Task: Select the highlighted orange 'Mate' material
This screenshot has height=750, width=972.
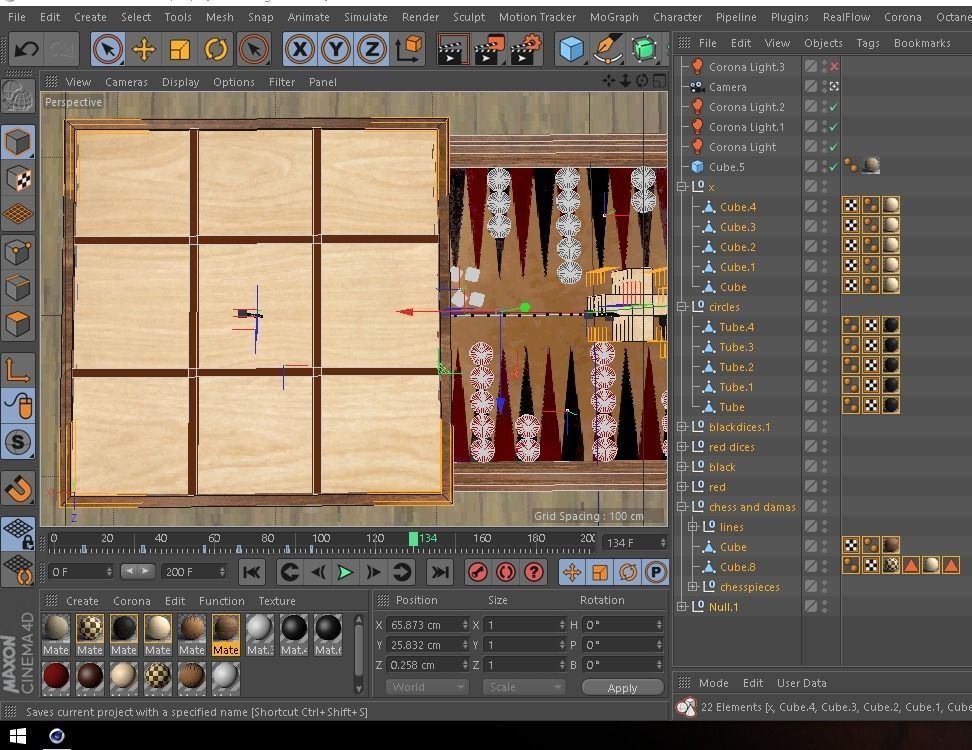Action: (226, 635)
